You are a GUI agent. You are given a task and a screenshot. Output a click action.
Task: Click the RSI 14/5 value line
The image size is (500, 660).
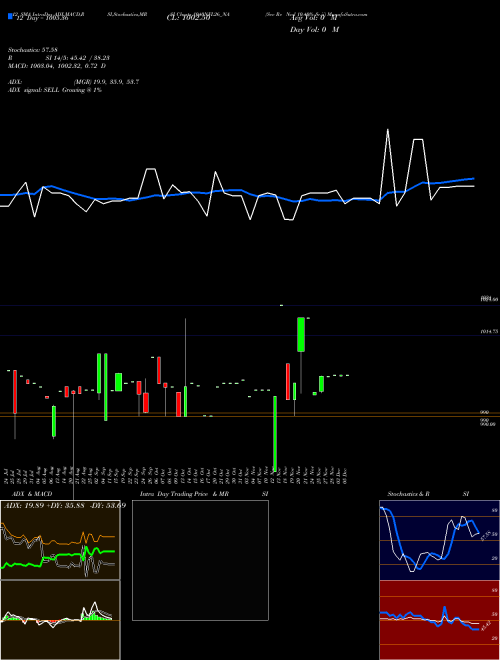click(x=59, y=58)
